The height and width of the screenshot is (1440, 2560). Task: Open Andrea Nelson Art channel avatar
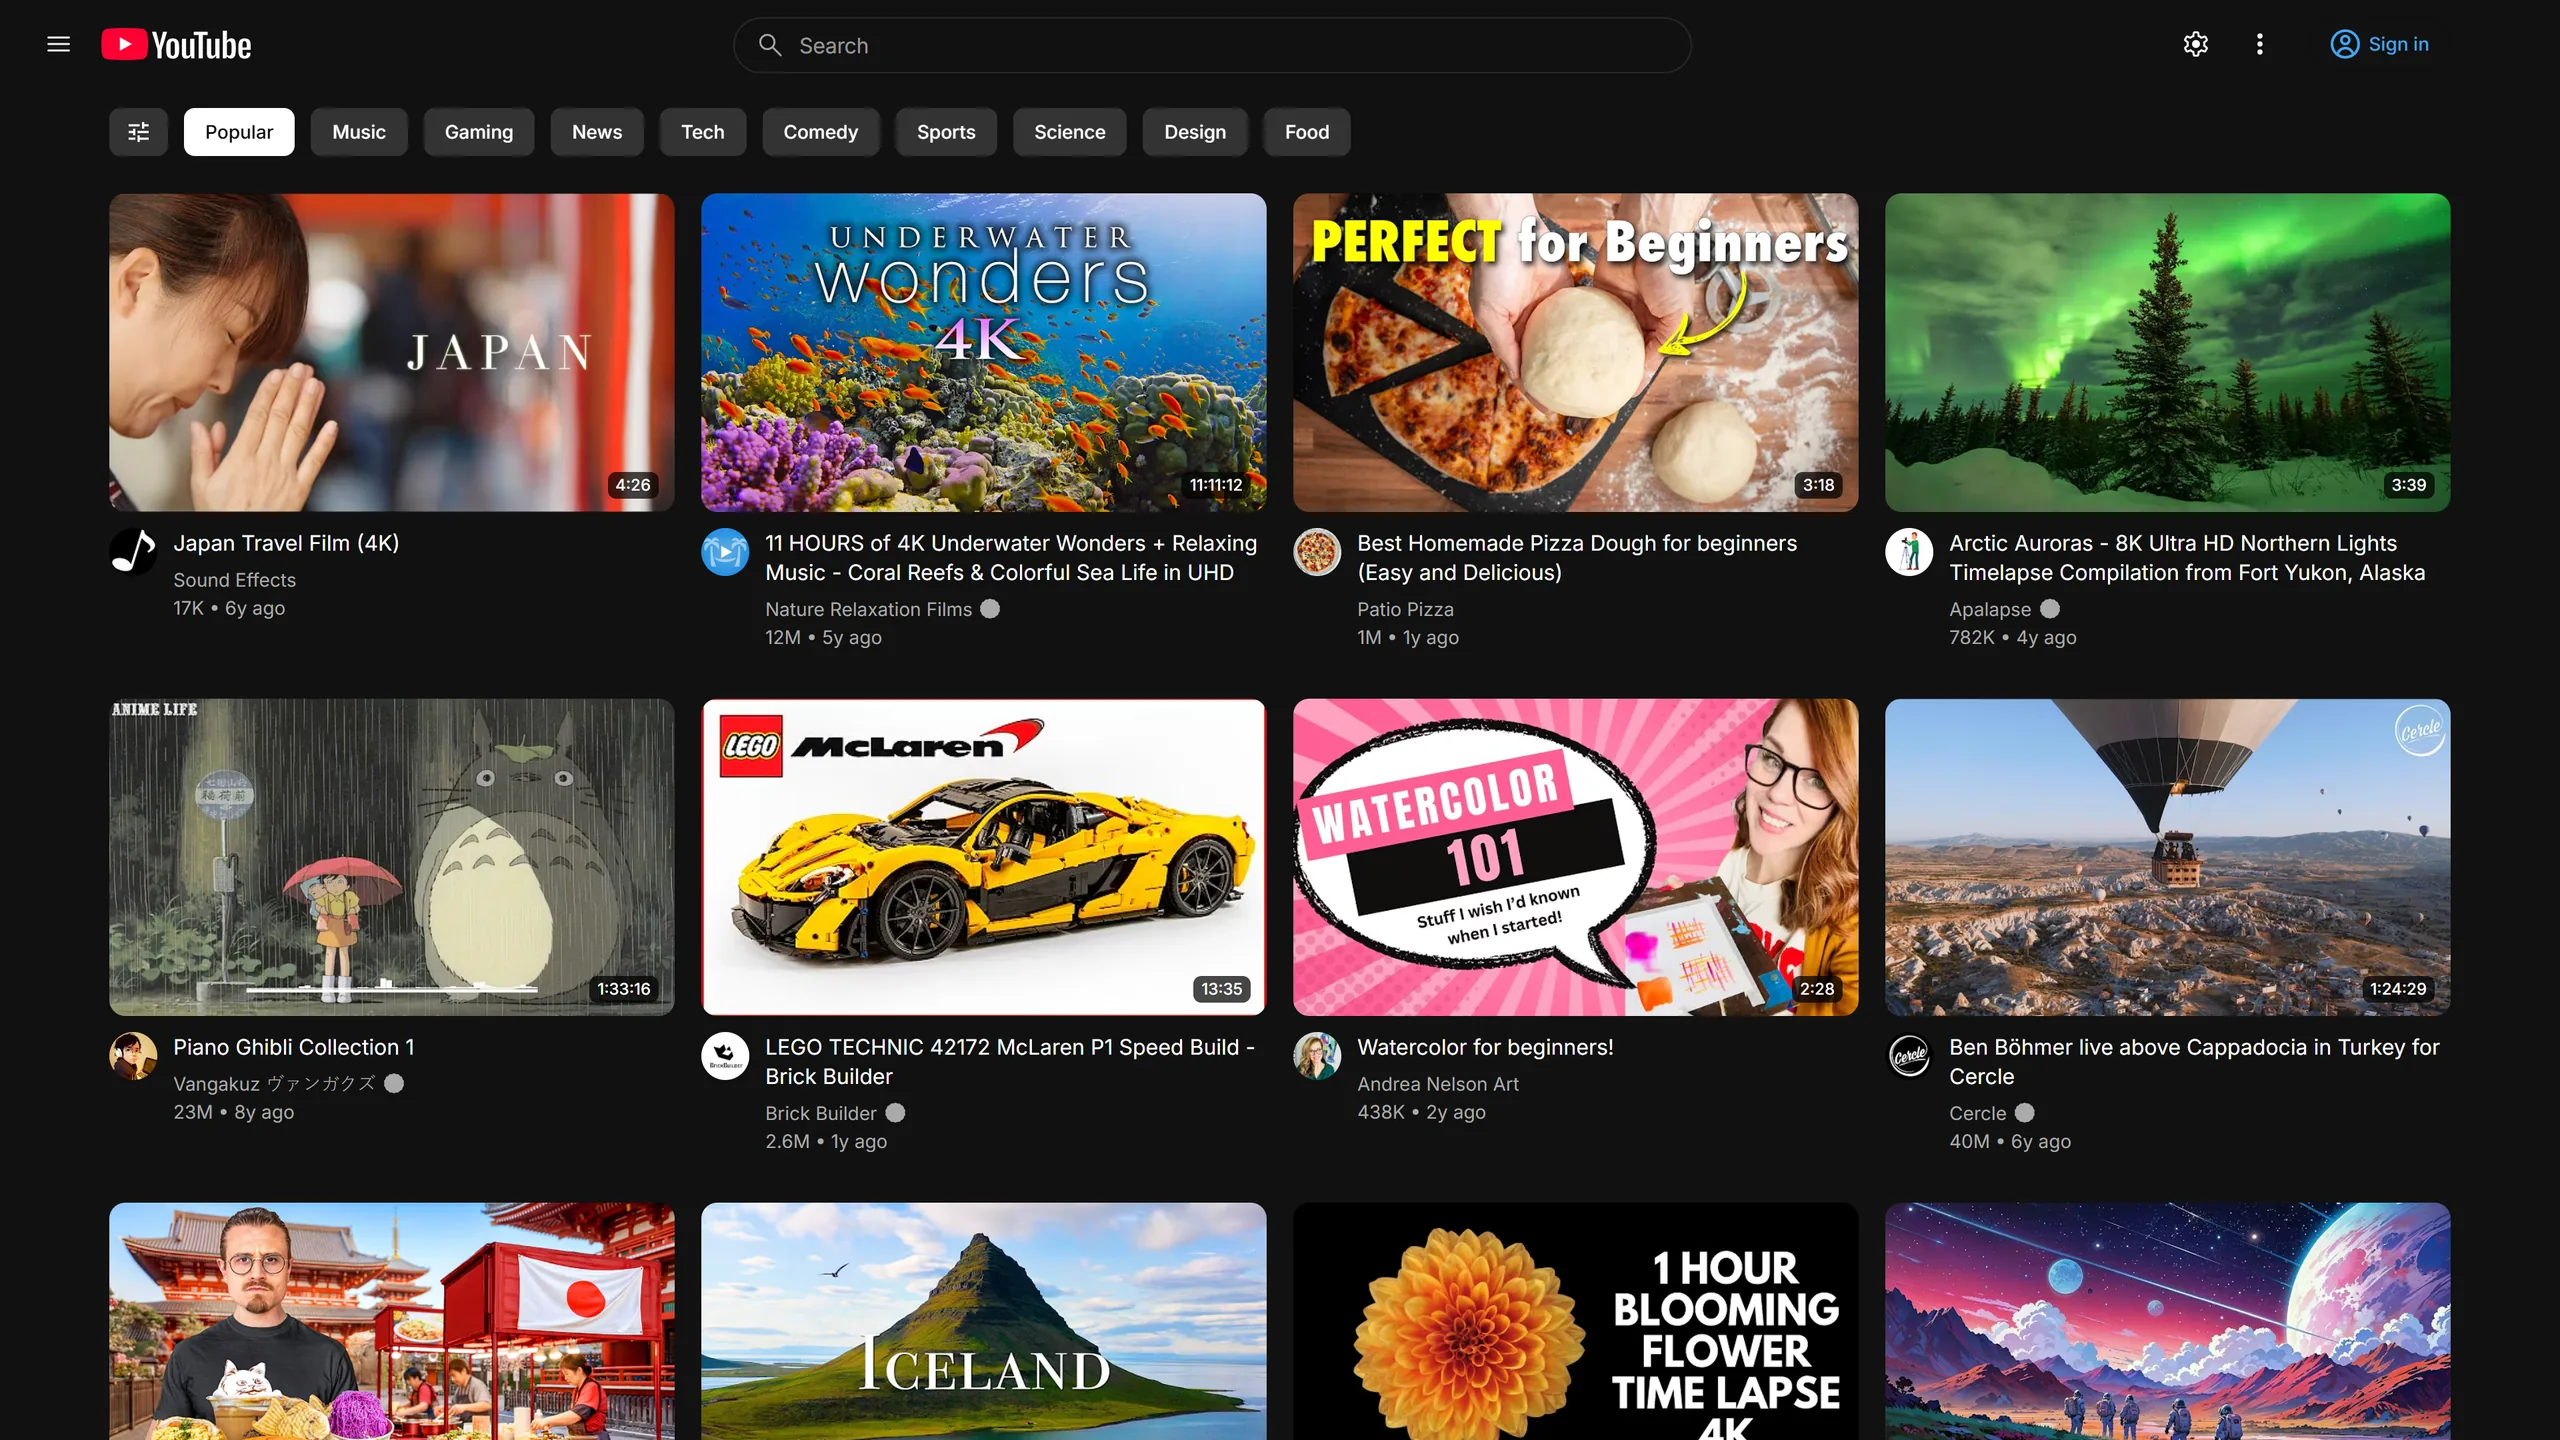[x=1317, y=1056]
